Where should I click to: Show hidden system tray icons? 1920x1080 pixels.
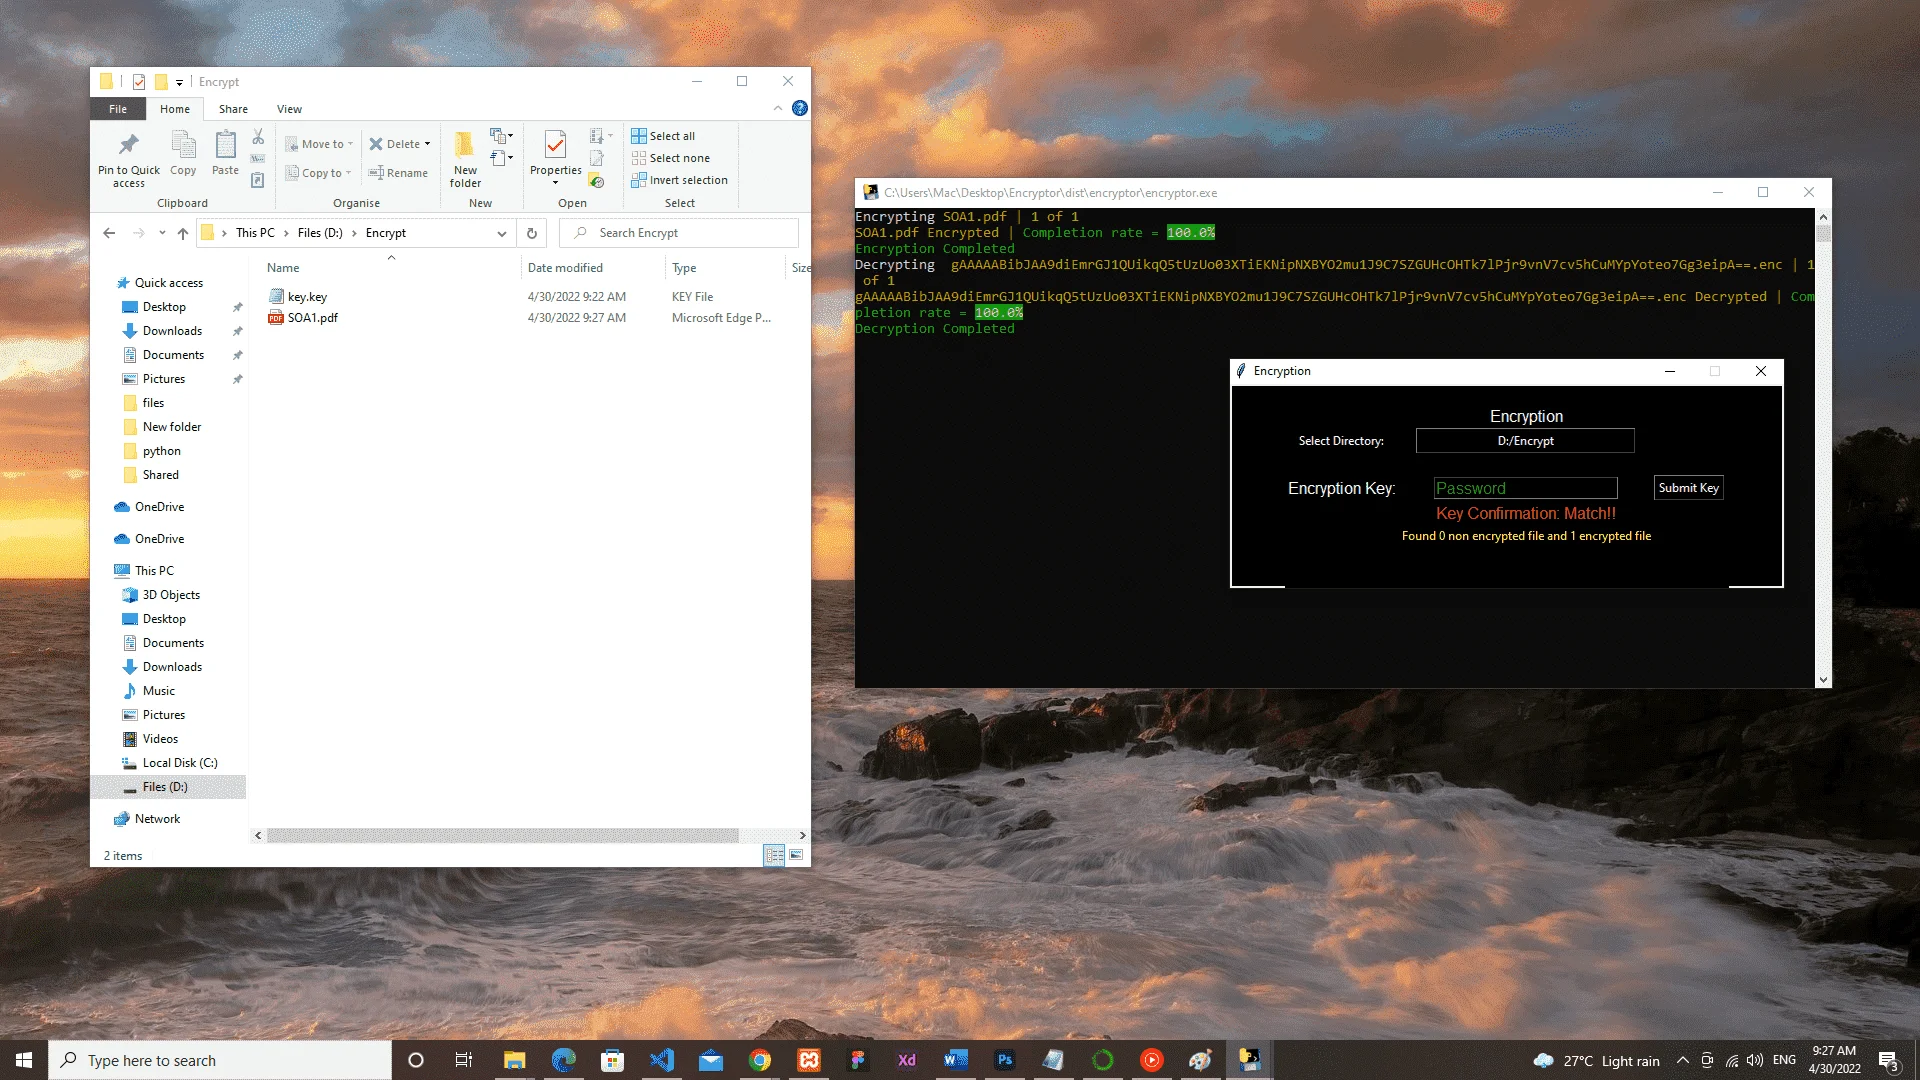tap(1683, 1060)
